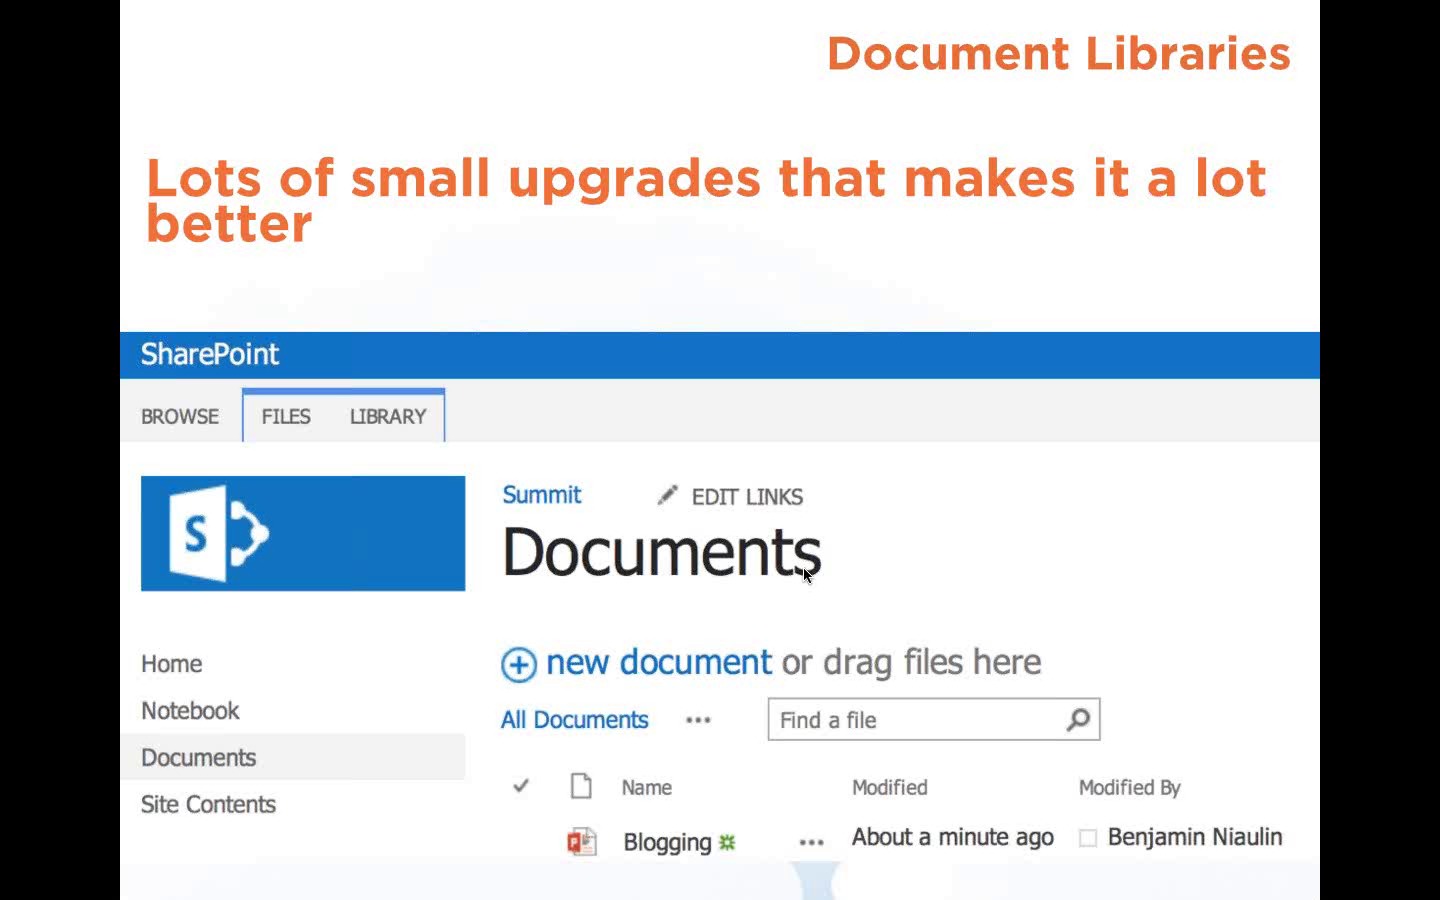Open ellipsis menu next to All Documents

[x=698, y=720]
